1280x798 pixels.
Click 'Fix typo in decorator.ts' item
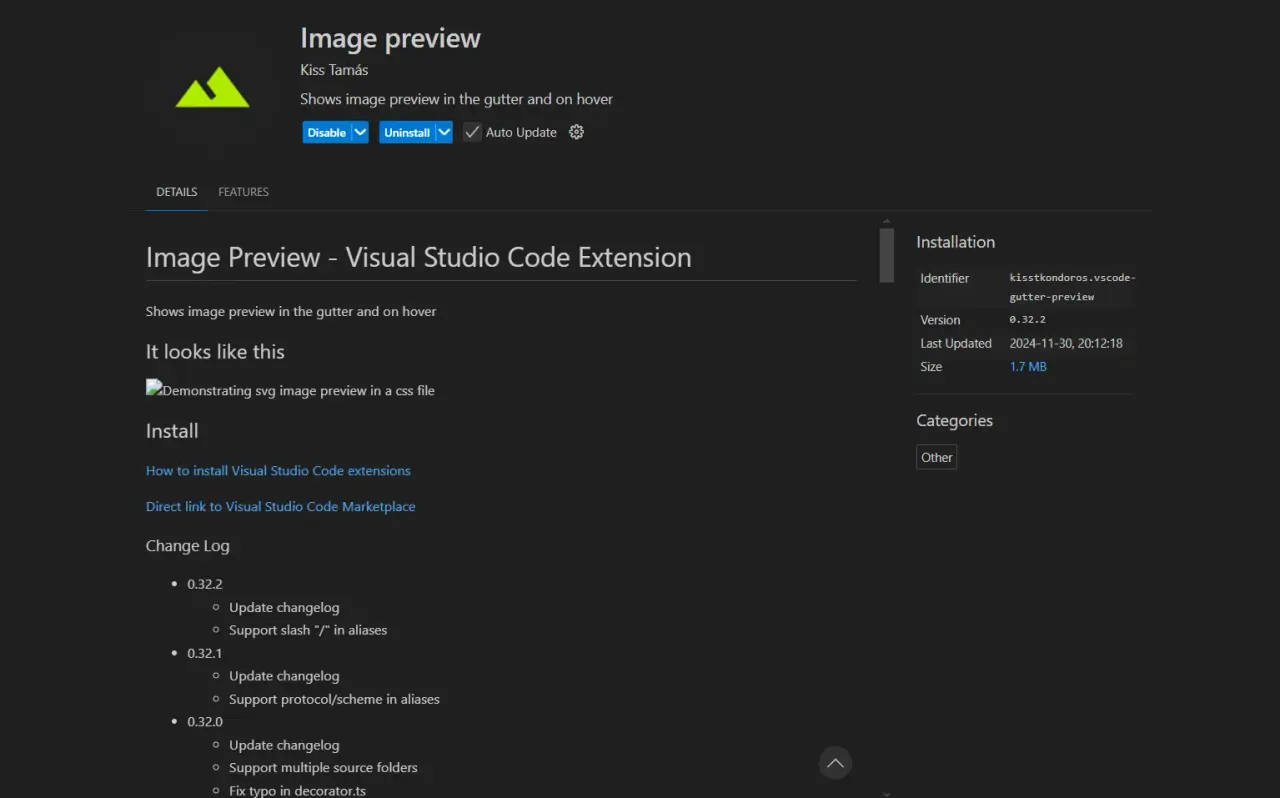(297, 790)
